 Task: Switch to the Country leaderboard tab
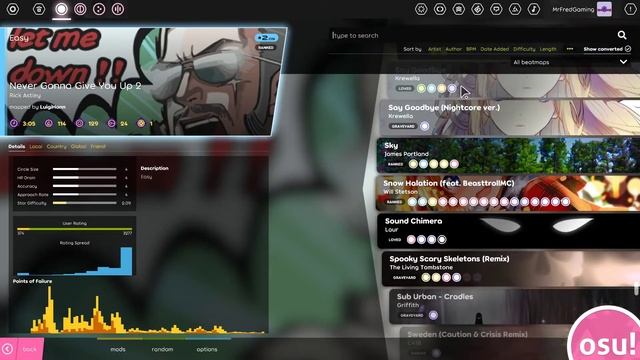pyautogui.click(x=56, y=147)
